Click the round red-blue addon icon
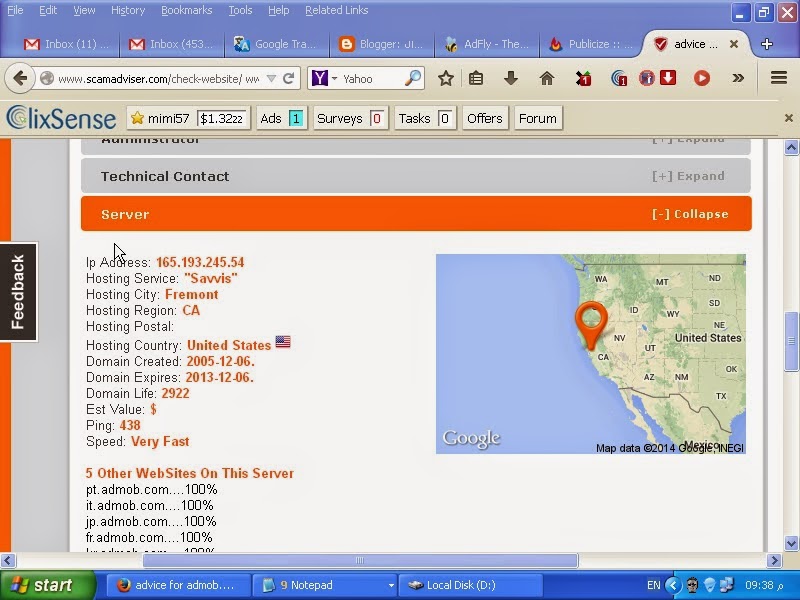 coord(646,78)
